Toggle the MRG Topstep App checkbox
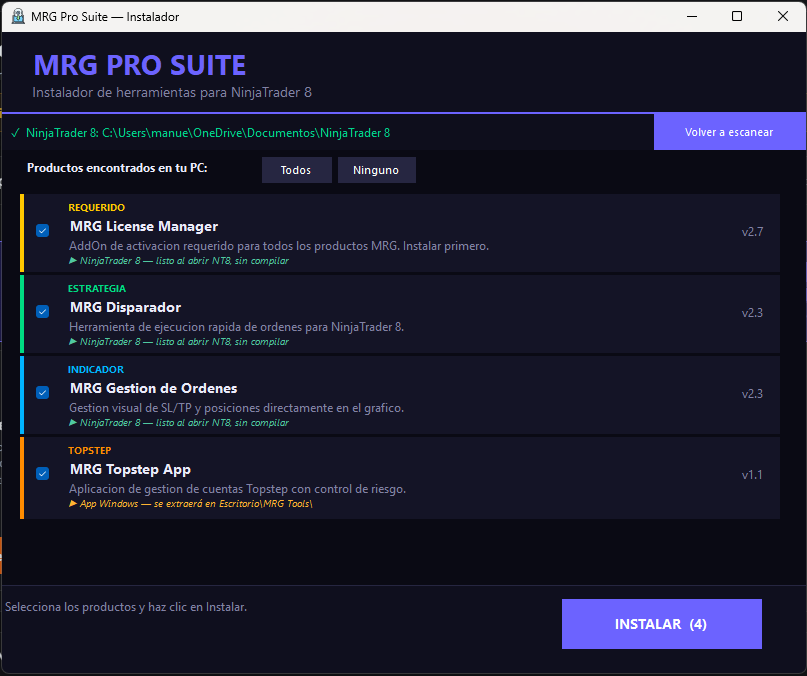This screenshot has height=676, width=807. [43, 473]
